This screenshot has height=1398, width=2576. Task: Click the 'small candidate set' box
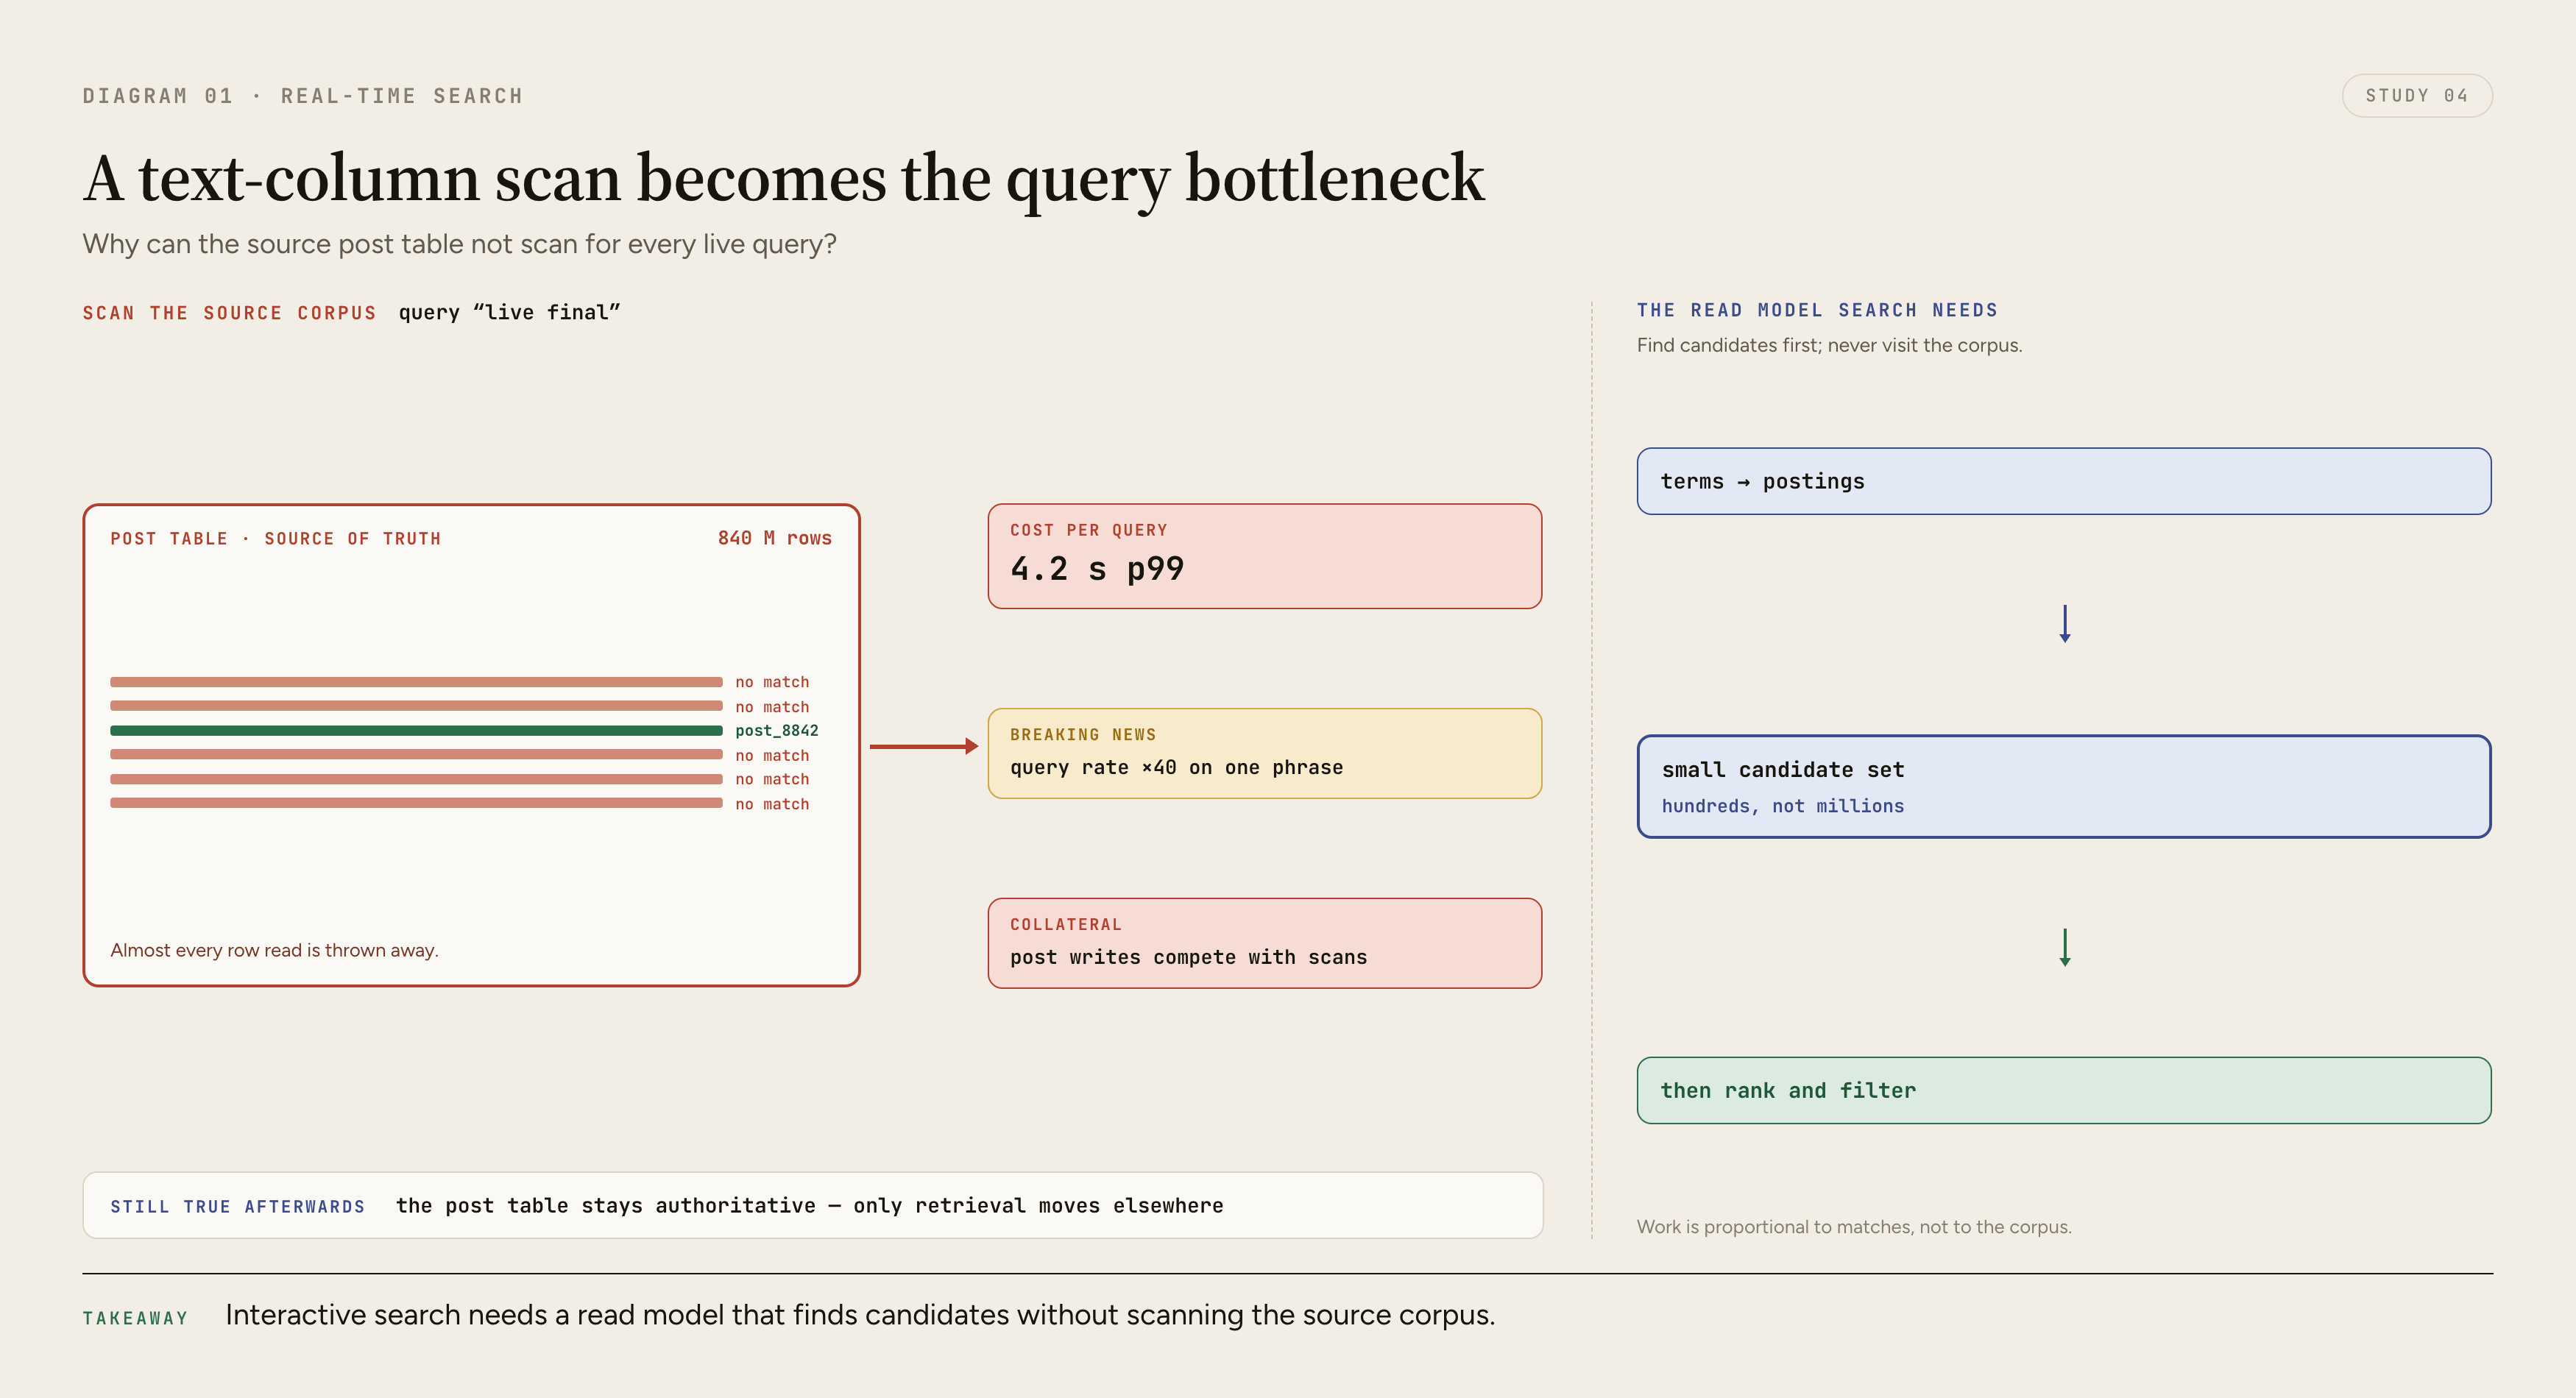[2063, 786]
